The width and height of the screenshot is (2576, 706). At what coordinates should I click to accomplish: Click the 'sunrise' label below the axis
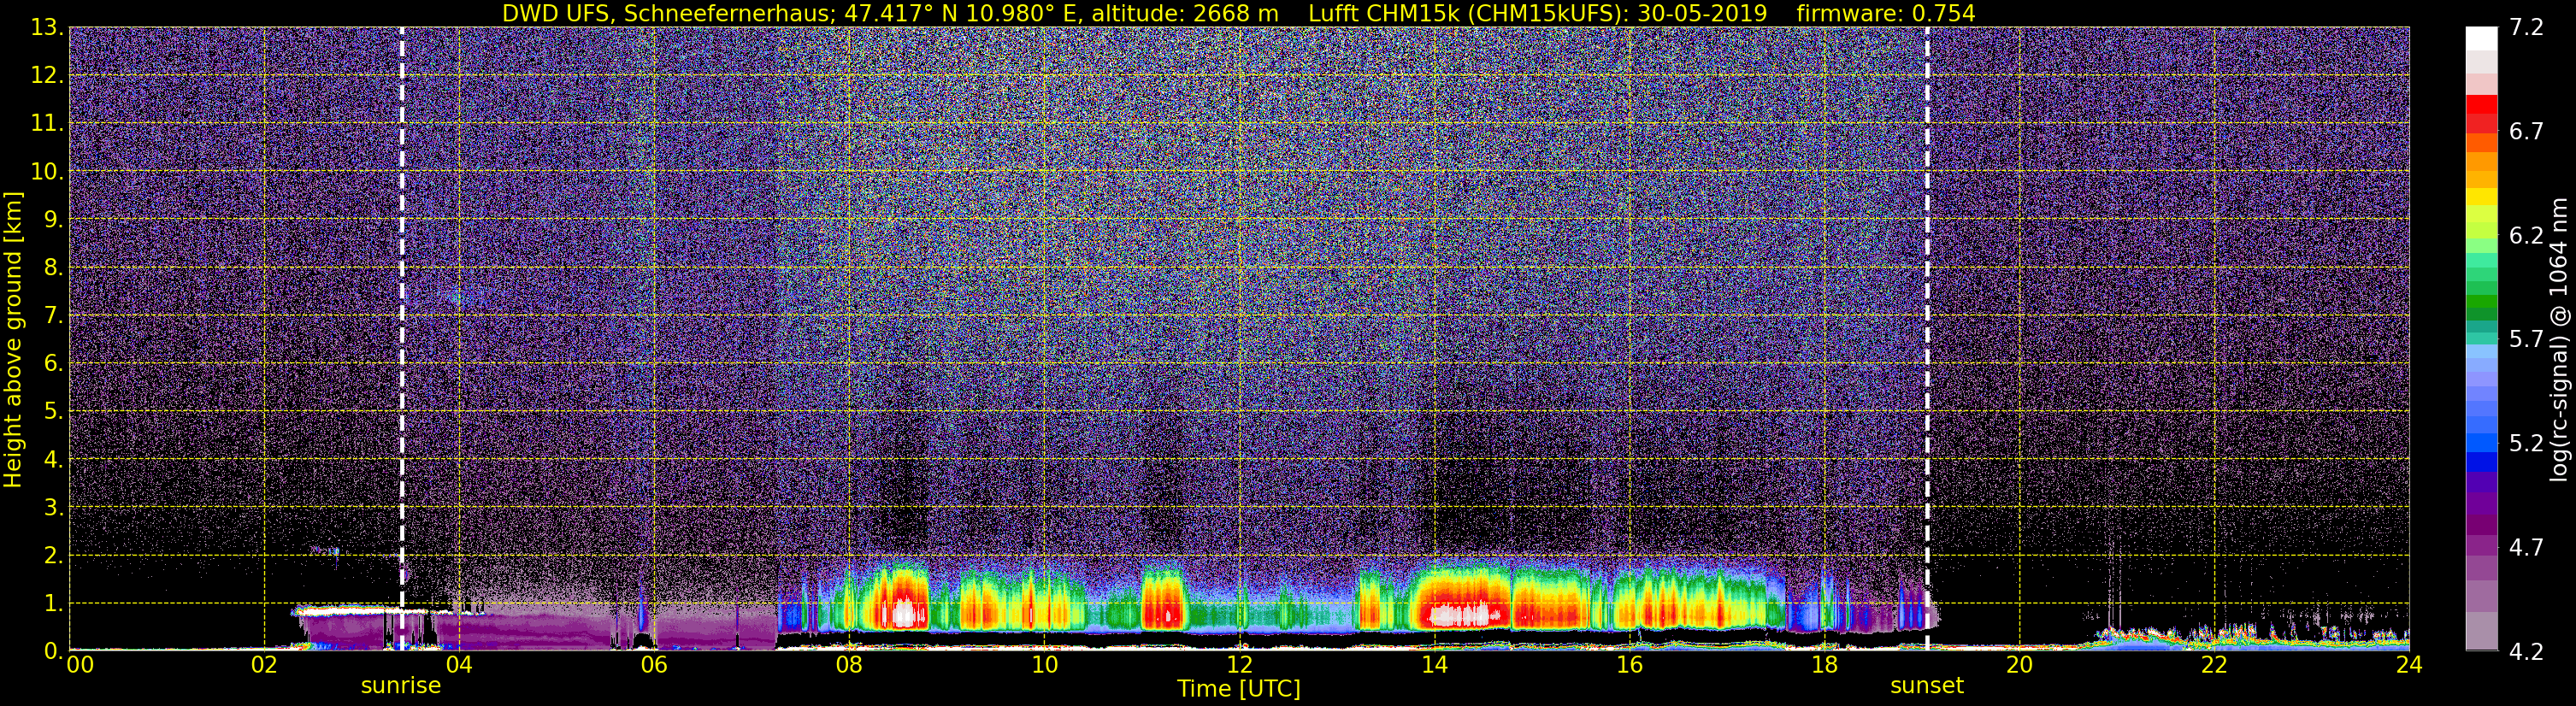click(401, 686)
